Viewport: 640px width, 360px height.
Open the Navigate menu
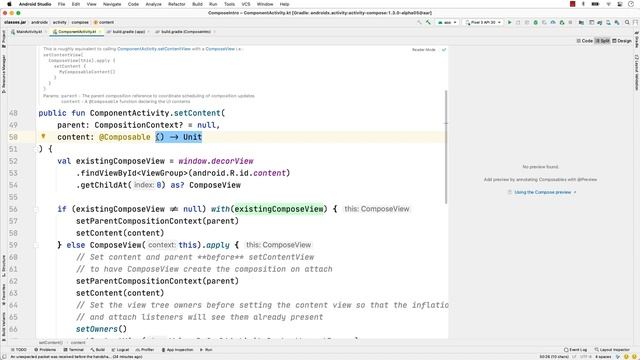[112, 4]
